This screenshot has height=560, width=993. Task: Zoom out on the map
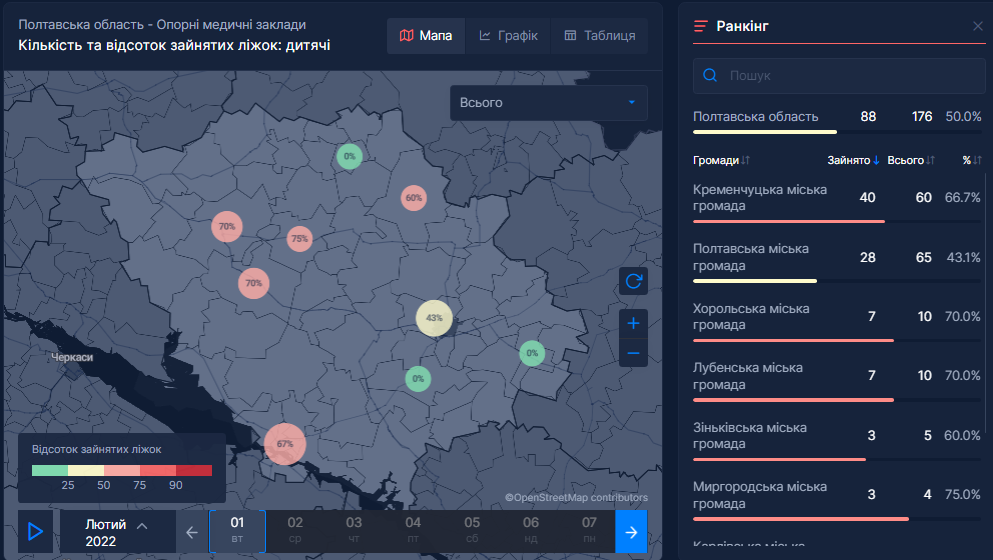pyautogui.click(x=633, y=353)
